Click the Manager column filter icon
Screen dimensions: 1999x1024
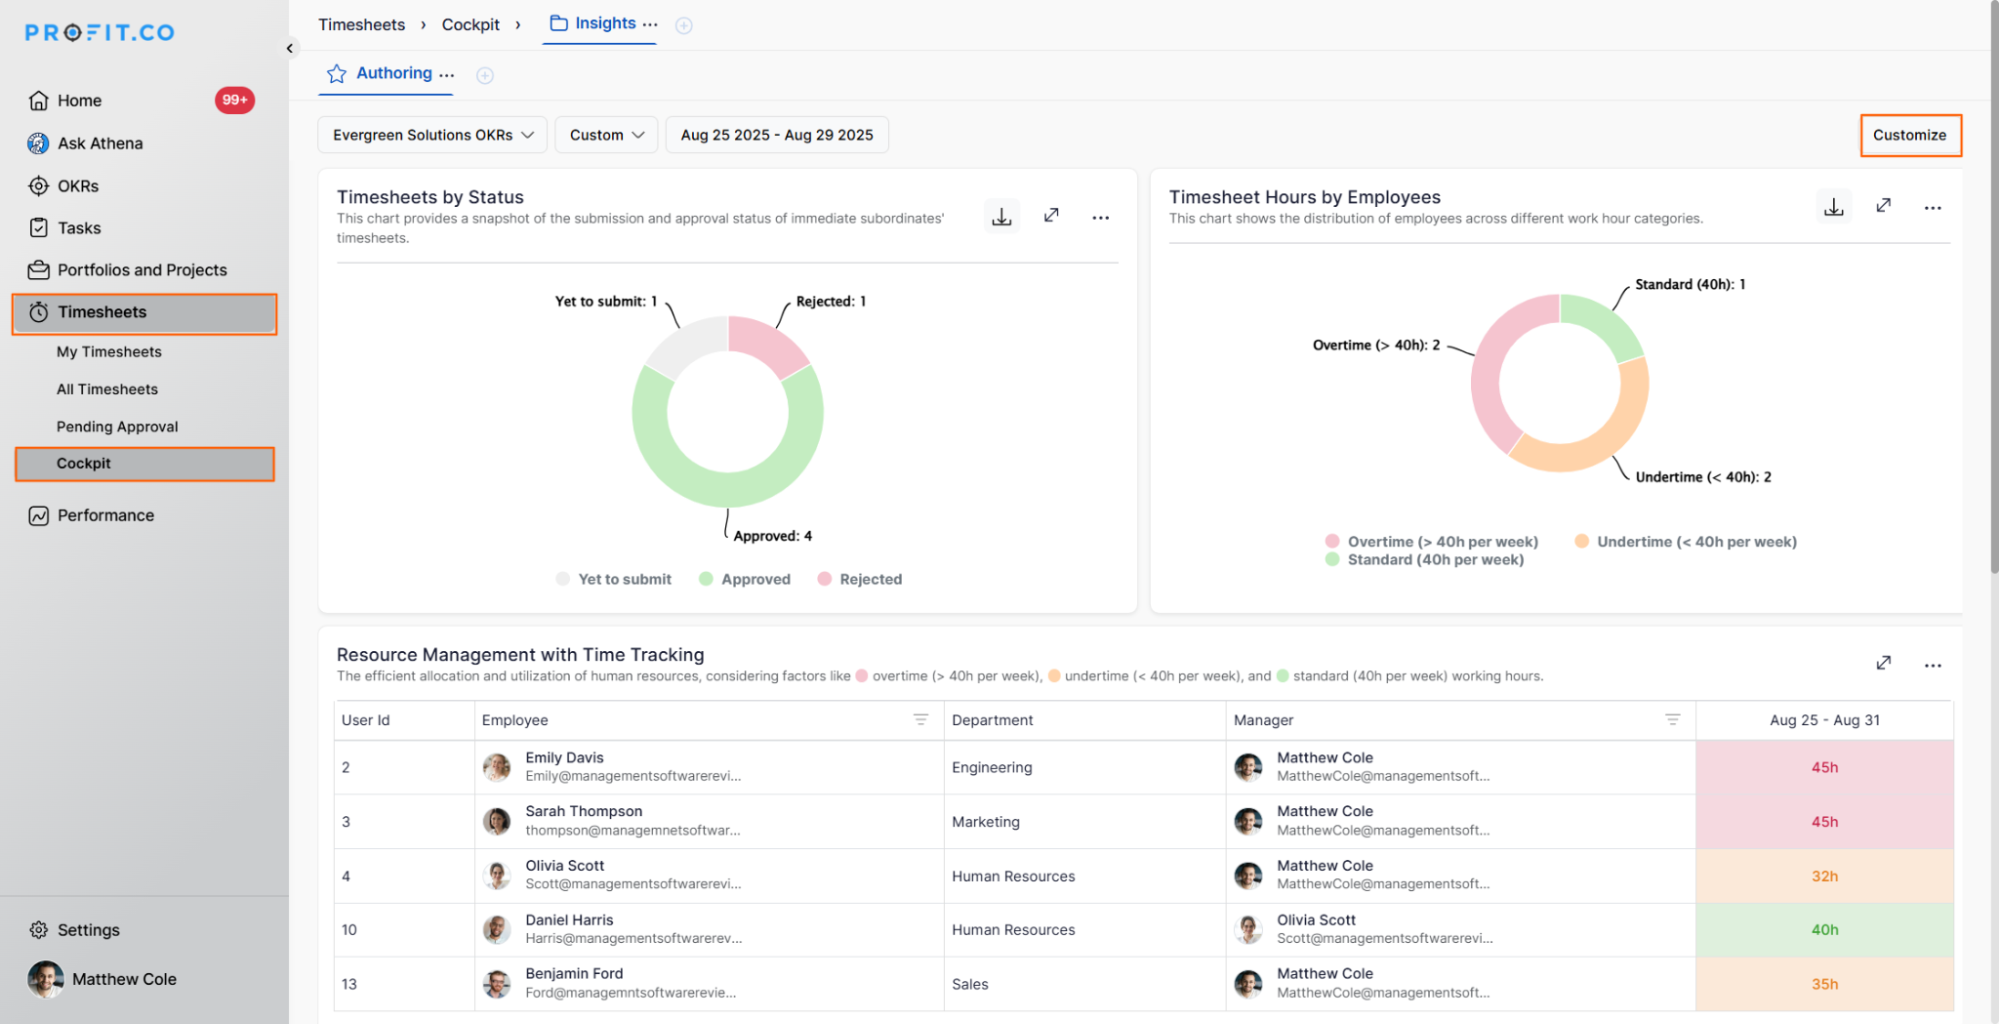[1672, 720]
